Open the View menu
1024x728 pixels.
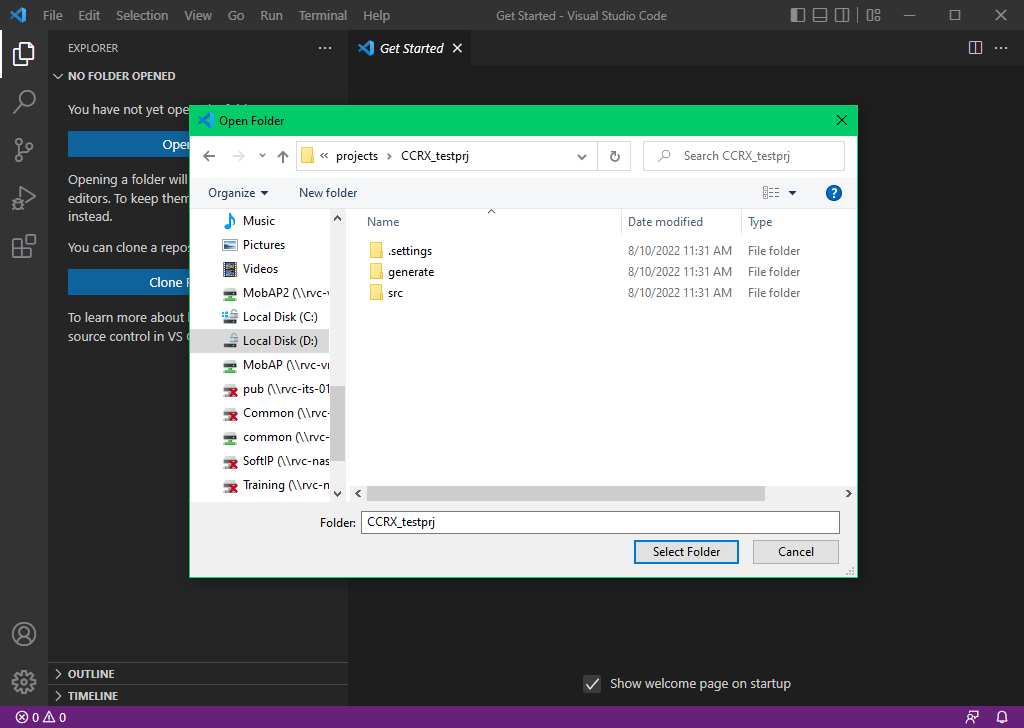pyautogui.click(x=197, y=15)
